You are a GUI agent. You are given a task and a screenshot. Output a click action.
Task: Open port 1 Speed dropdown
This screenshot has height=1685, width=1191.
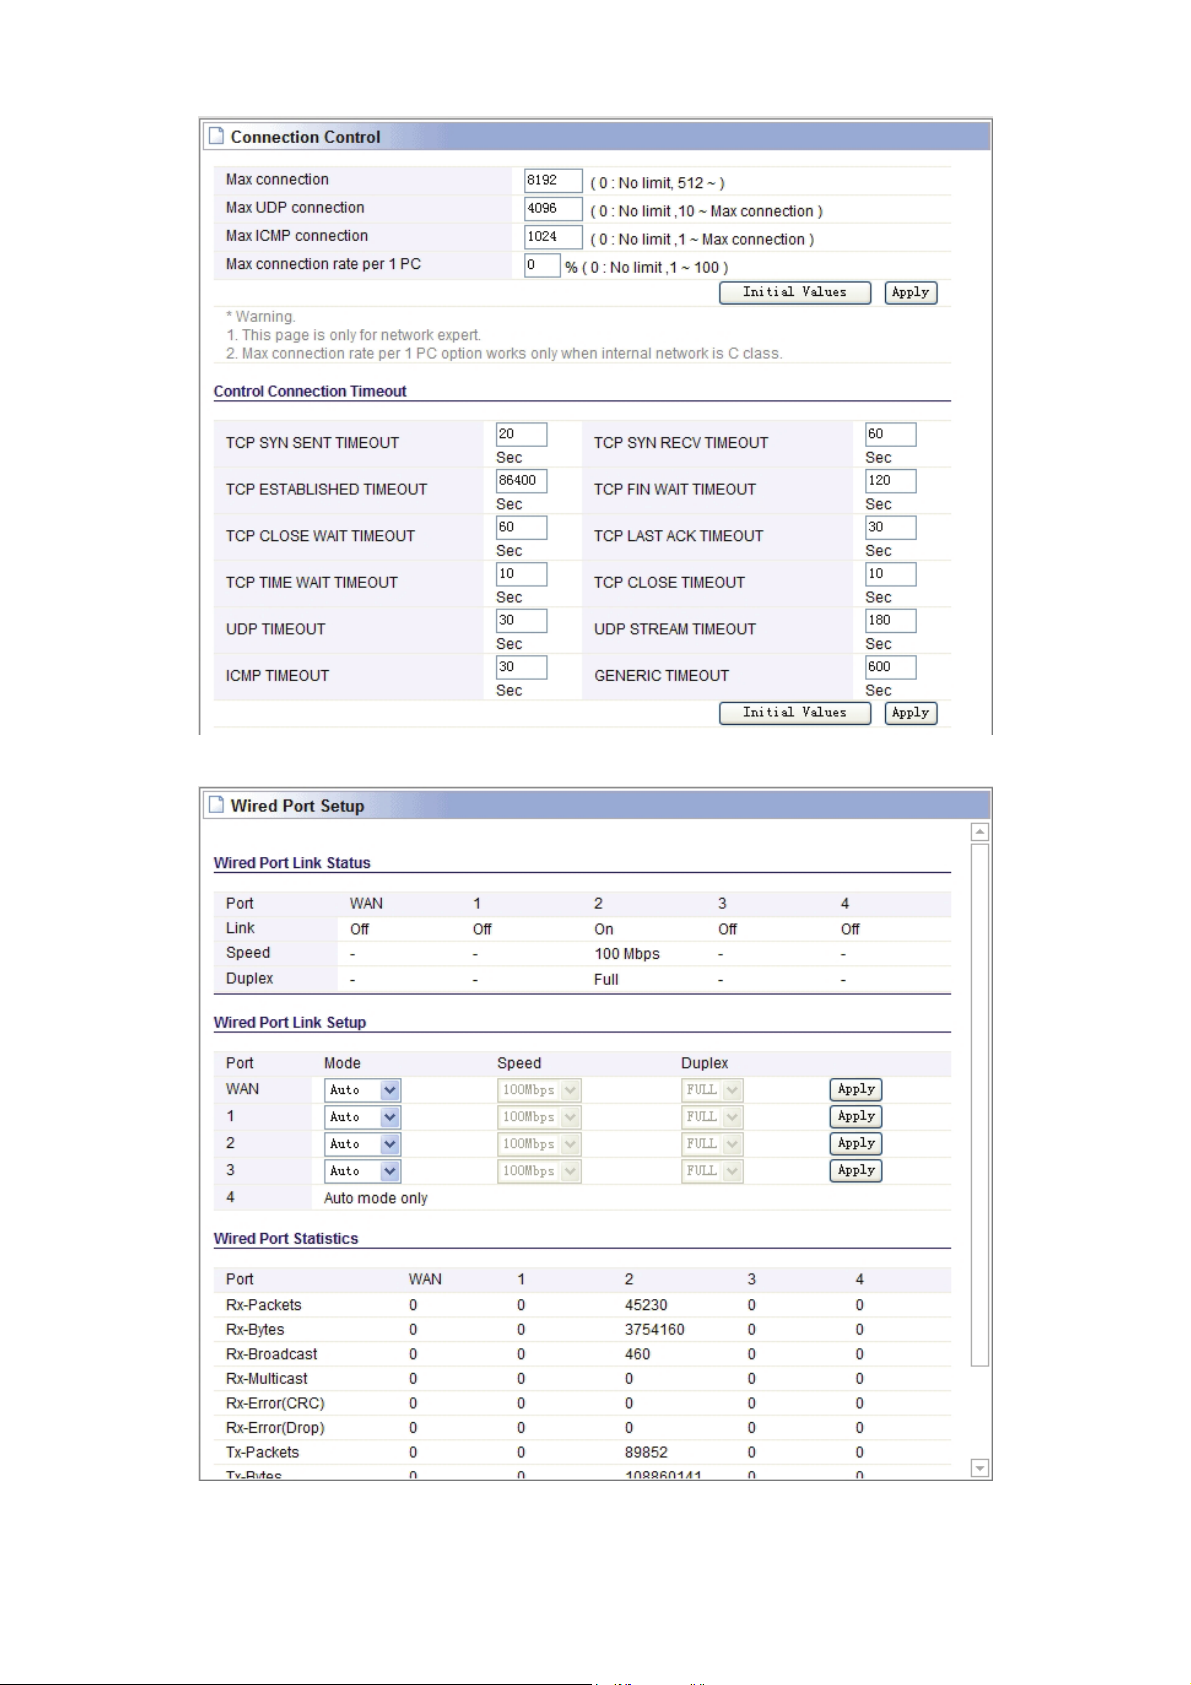[x=539, y=1117]
